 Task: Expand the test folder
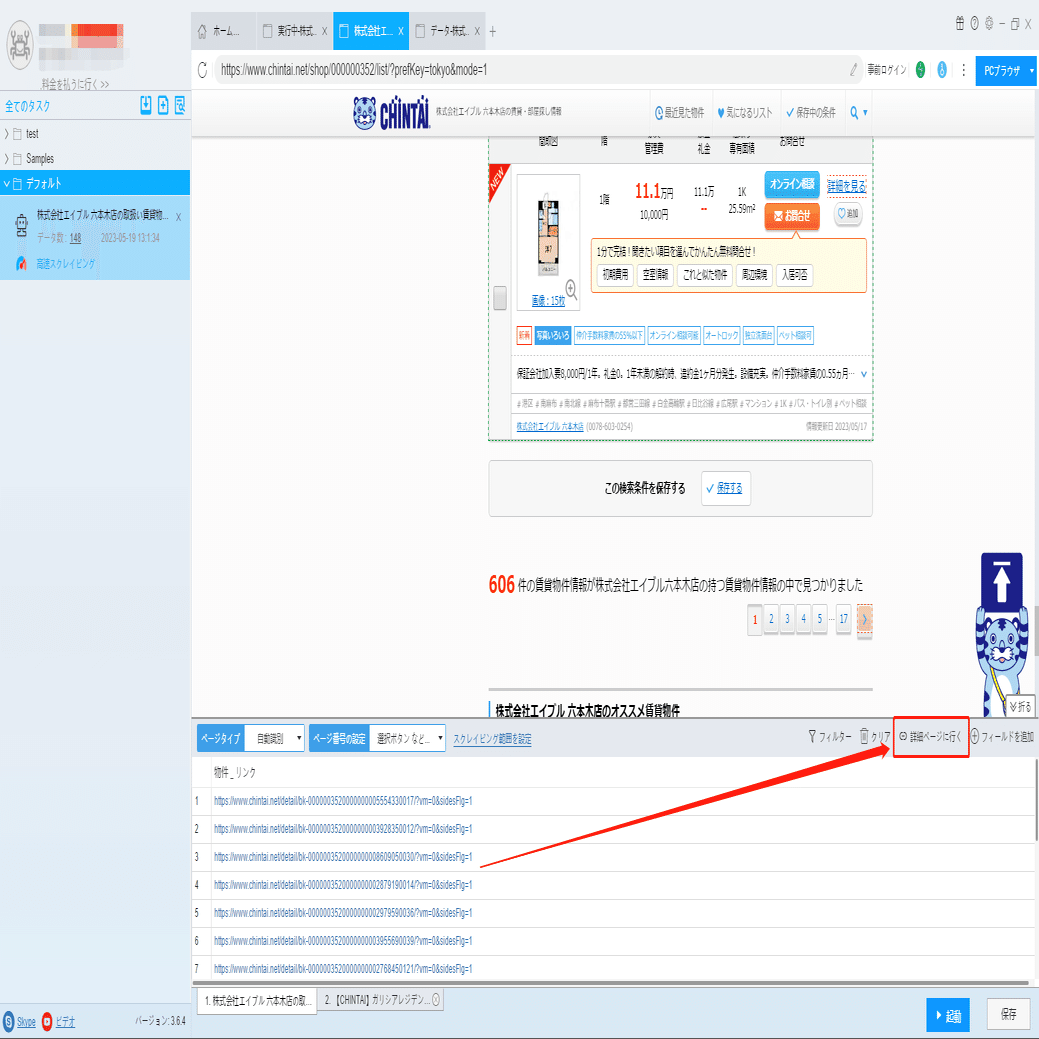pos(7,134)
